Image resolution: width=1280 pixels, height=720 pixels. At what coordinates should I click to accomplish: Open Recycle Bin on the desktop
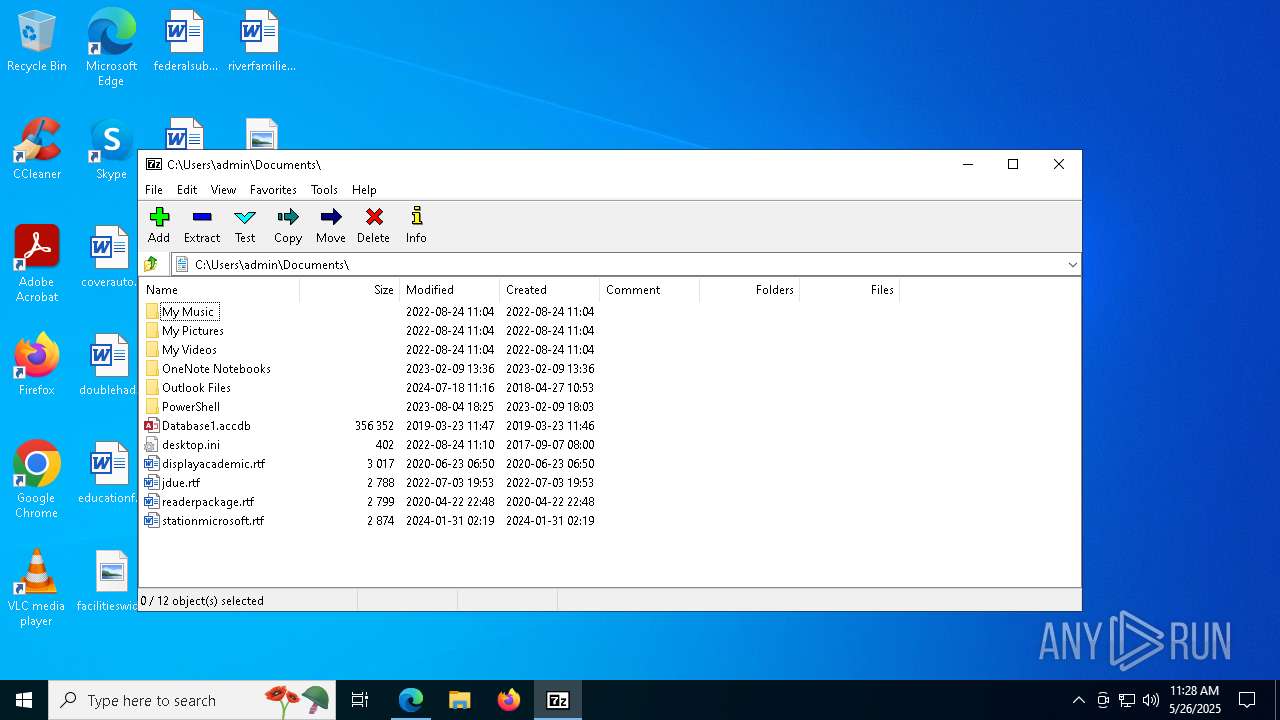(x=37, y=42)
